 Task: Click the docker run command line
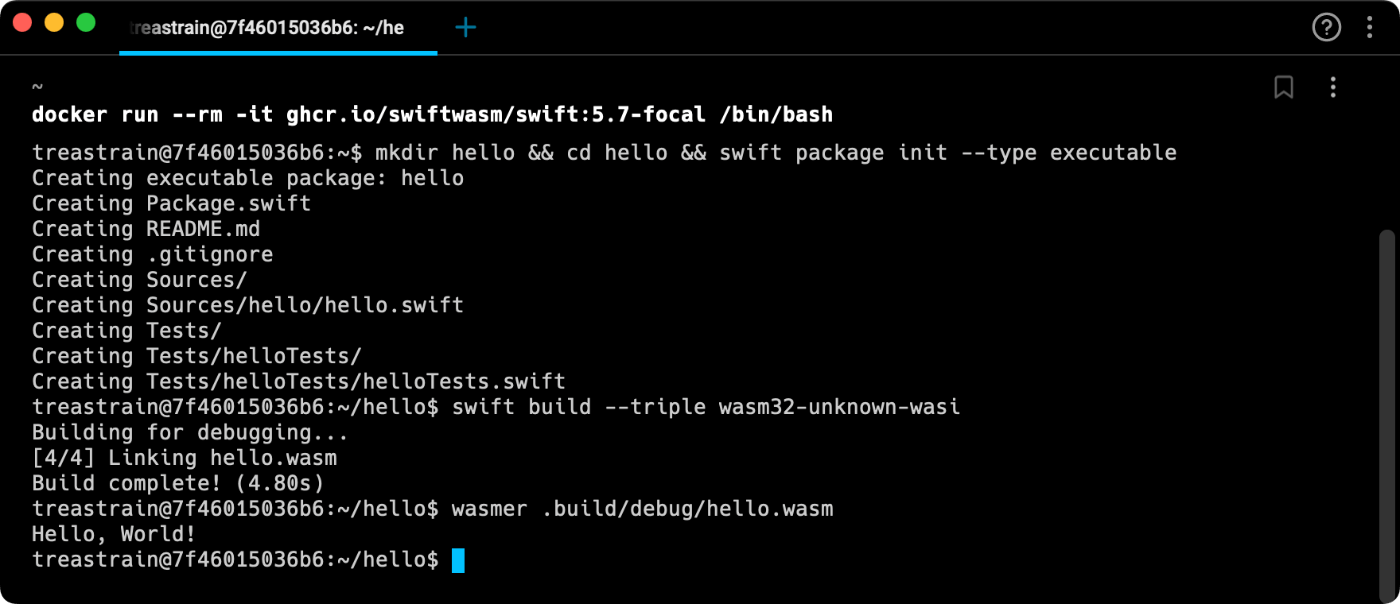432,115
